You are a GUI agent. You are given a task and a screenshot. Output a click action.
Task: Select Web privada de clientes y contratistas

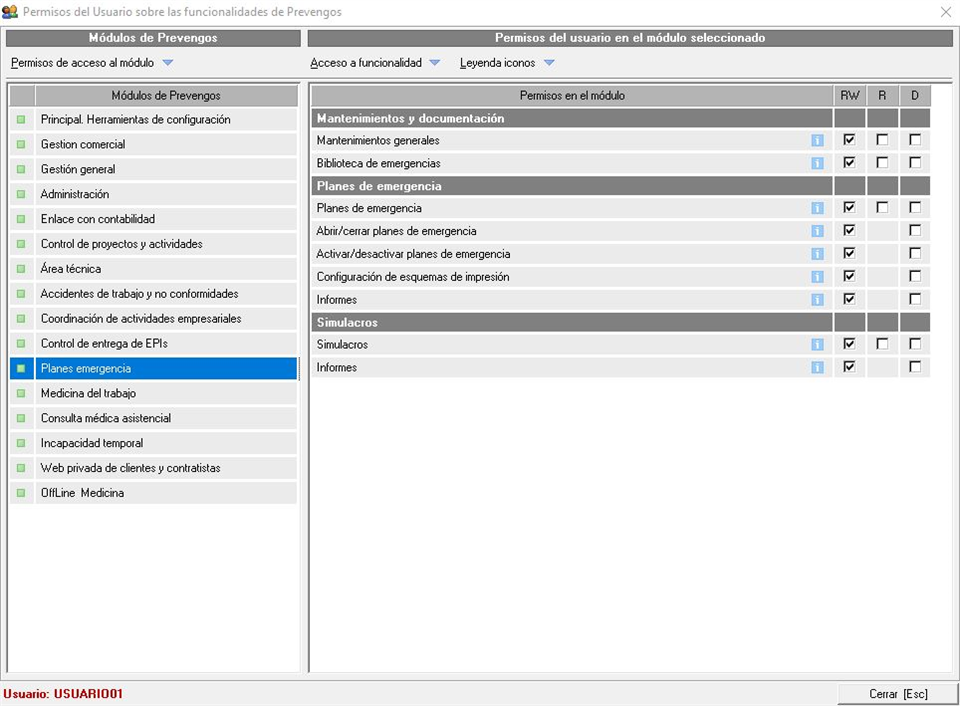(130, 468)
